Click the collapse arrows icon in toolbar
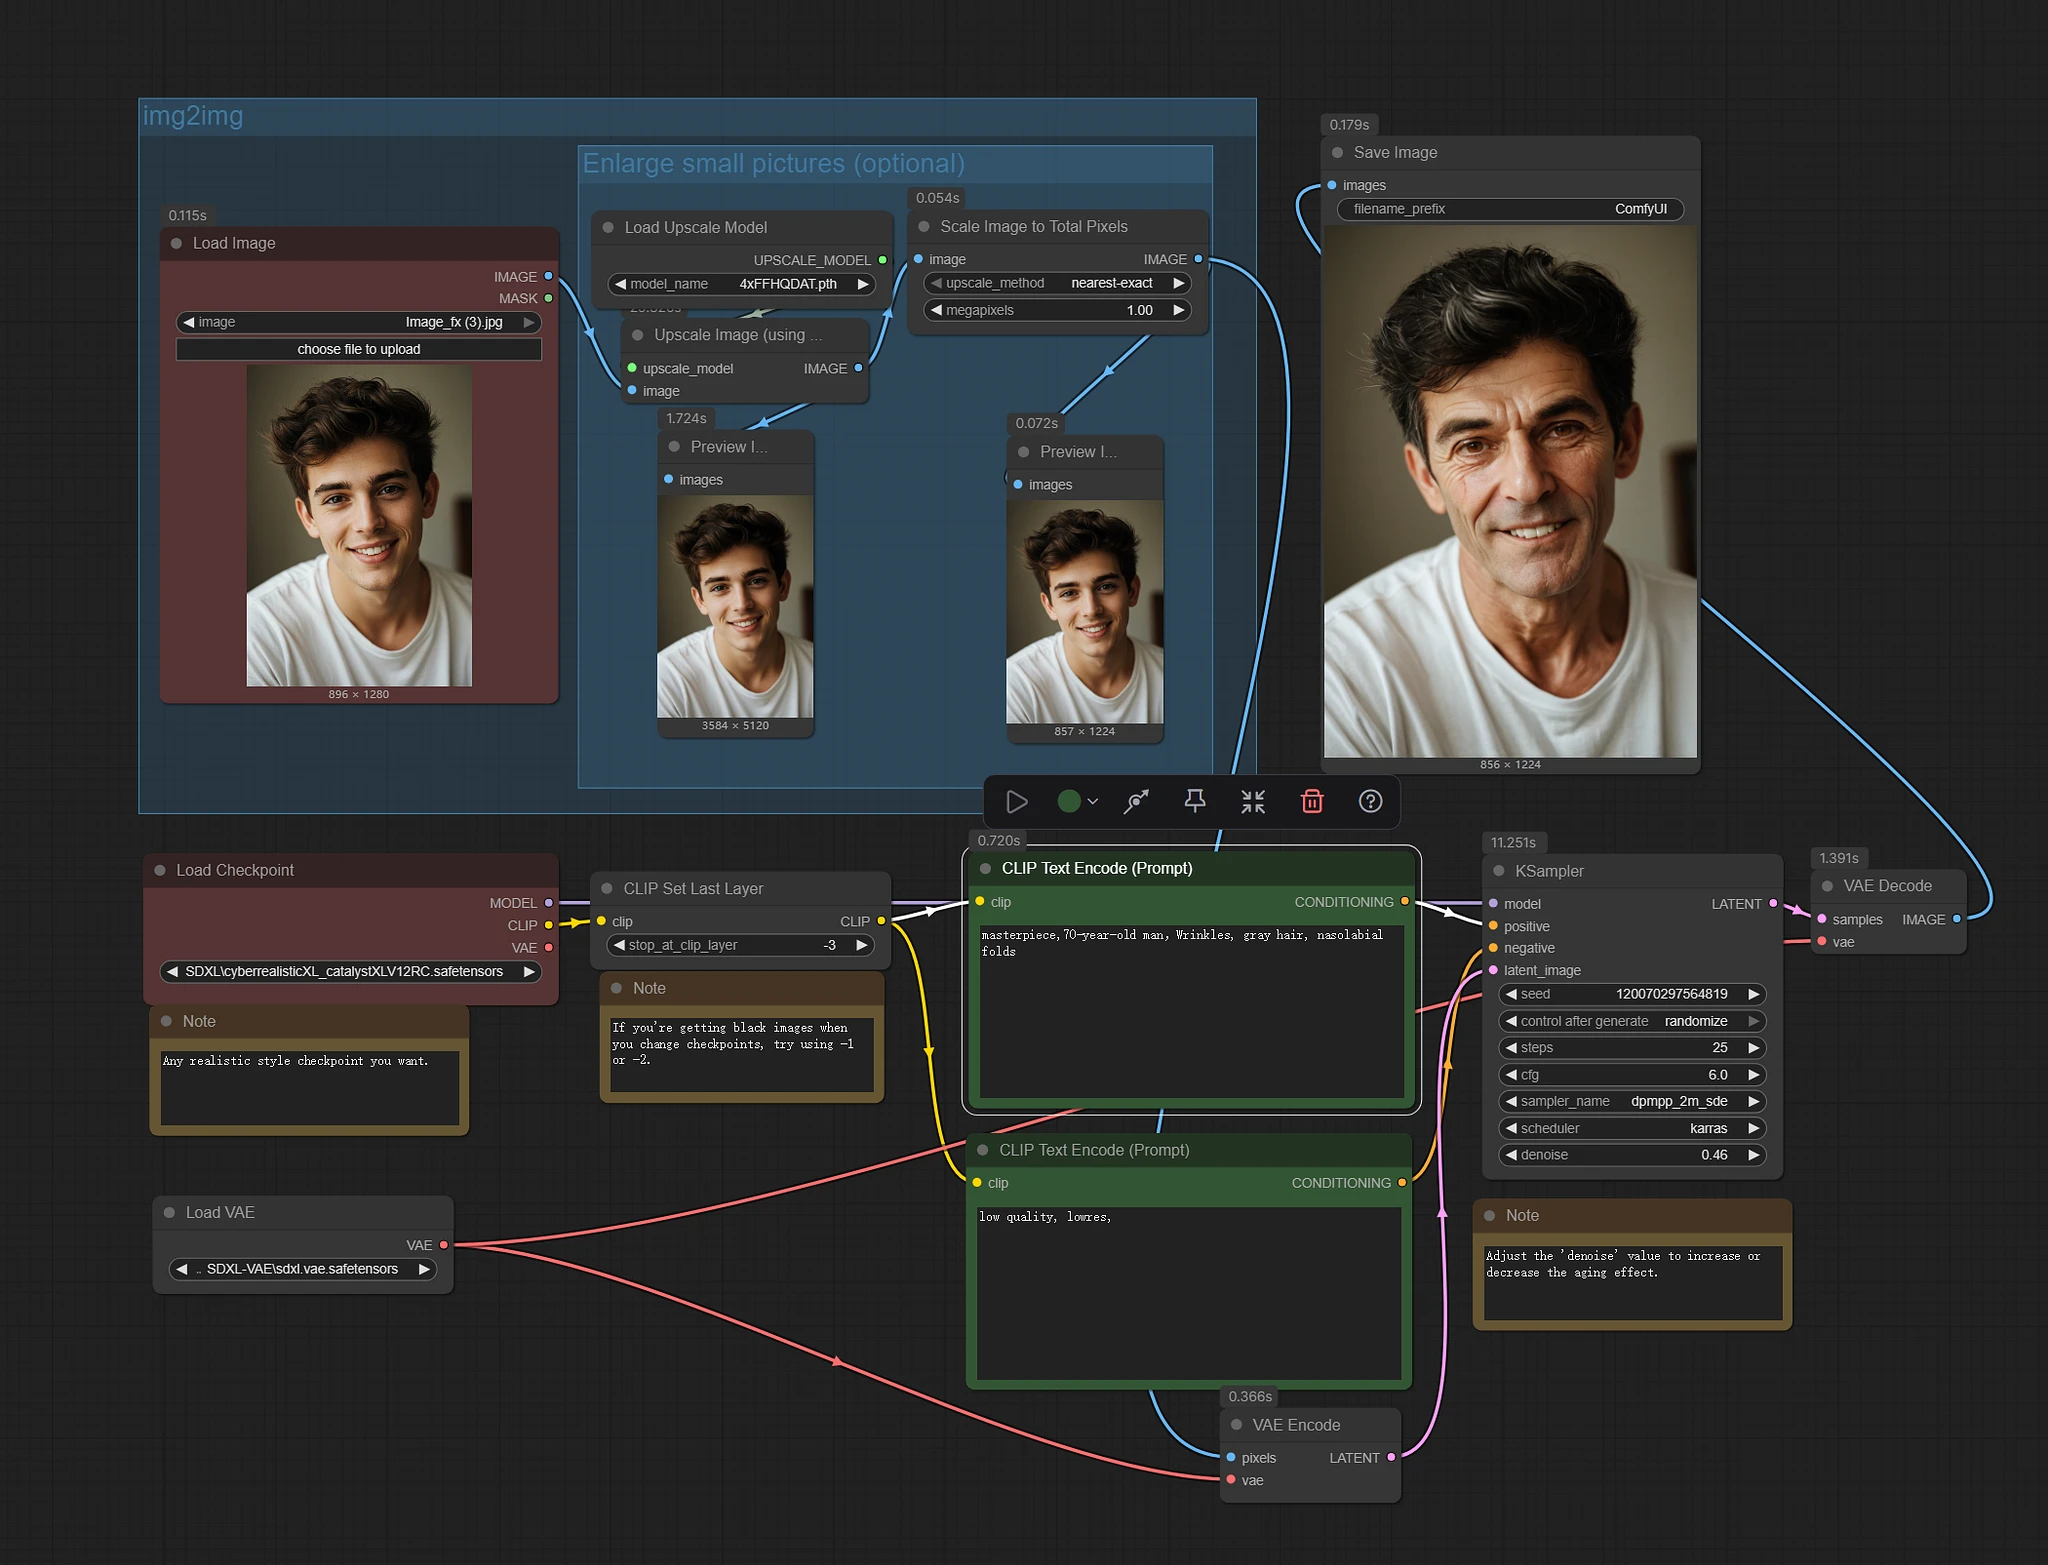The height and width of the screenshot is (1565, 2048). point(1253,802)
